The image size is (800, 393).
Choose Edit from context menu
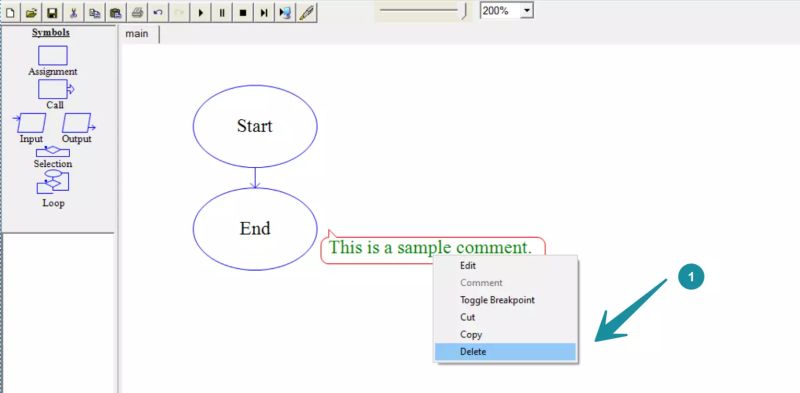pos(505,265)
